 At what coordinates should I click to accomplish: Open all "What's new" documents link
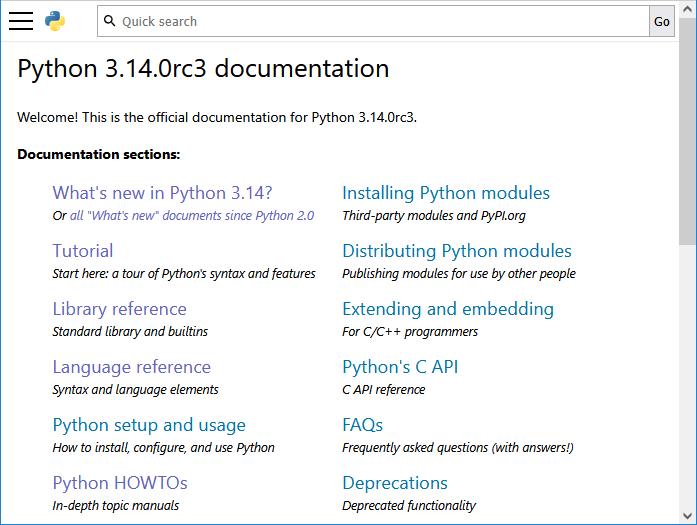coord(191,216)
